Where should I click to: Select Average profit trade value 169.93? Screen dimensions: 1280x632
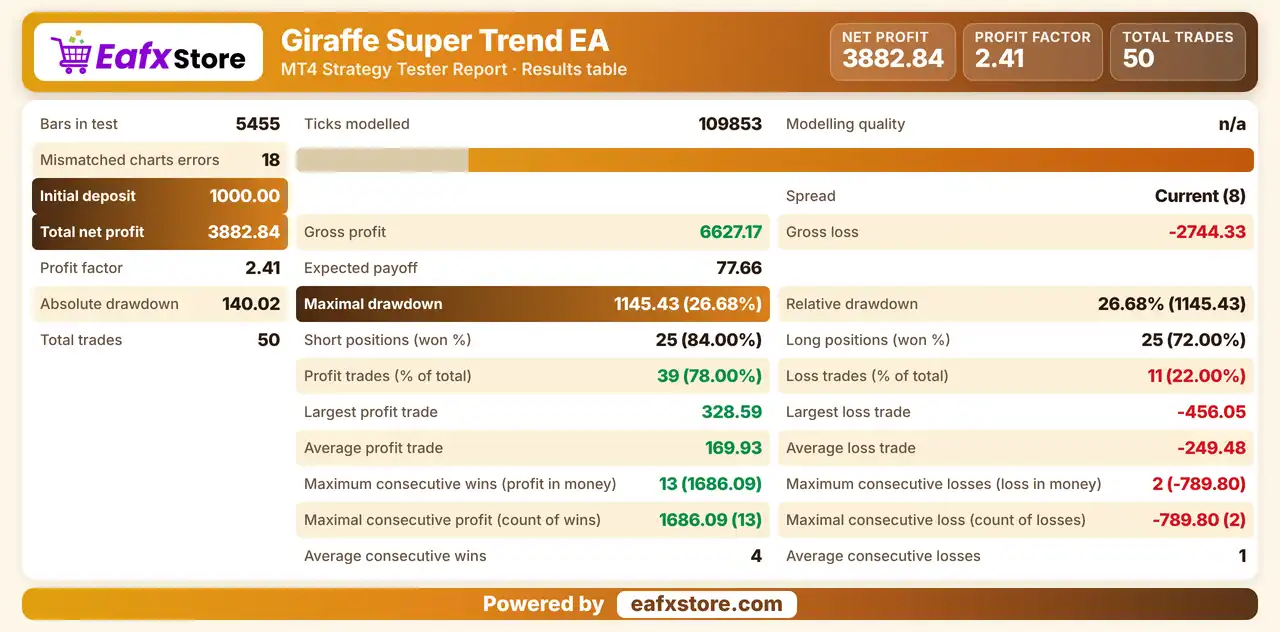tap(734, 448)
